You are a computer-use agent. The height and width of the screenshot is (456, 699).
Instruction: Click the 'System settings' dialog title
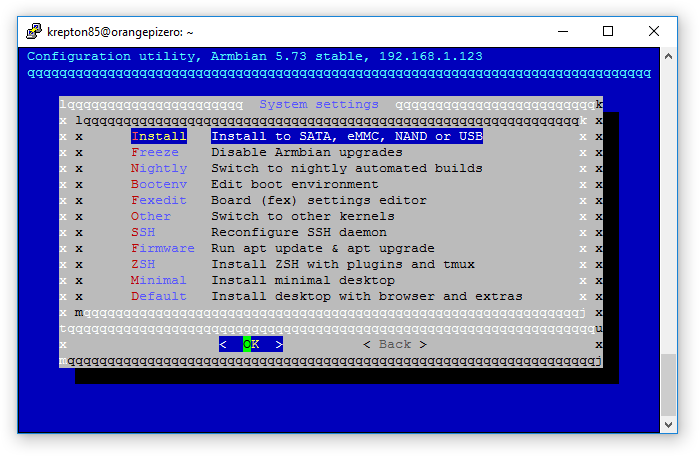tap(319, 104)
